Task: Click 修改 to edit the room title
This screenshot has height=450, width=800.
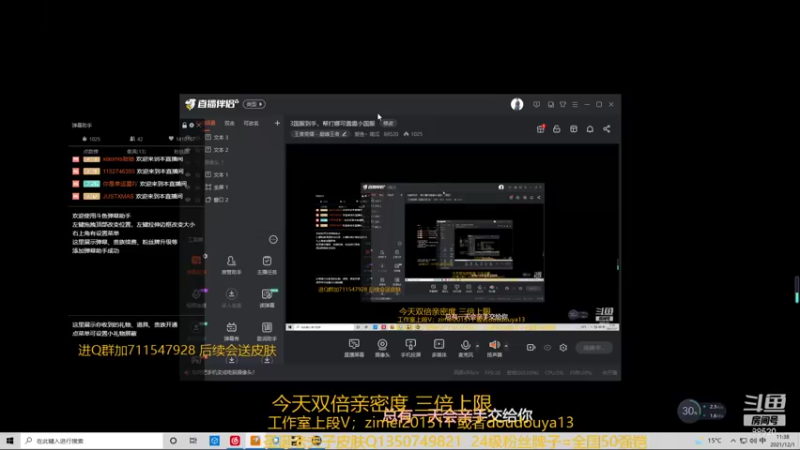Action: [x=388, y=123]
